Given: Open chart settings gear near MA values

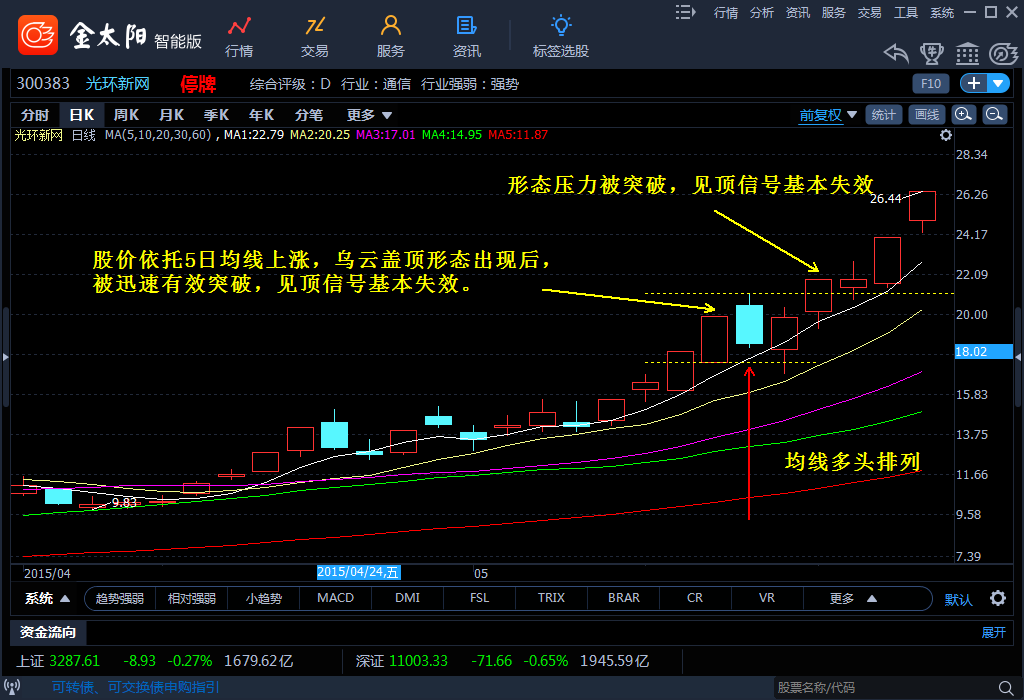Looking at the screenshot, I should (x=946, y=135).
